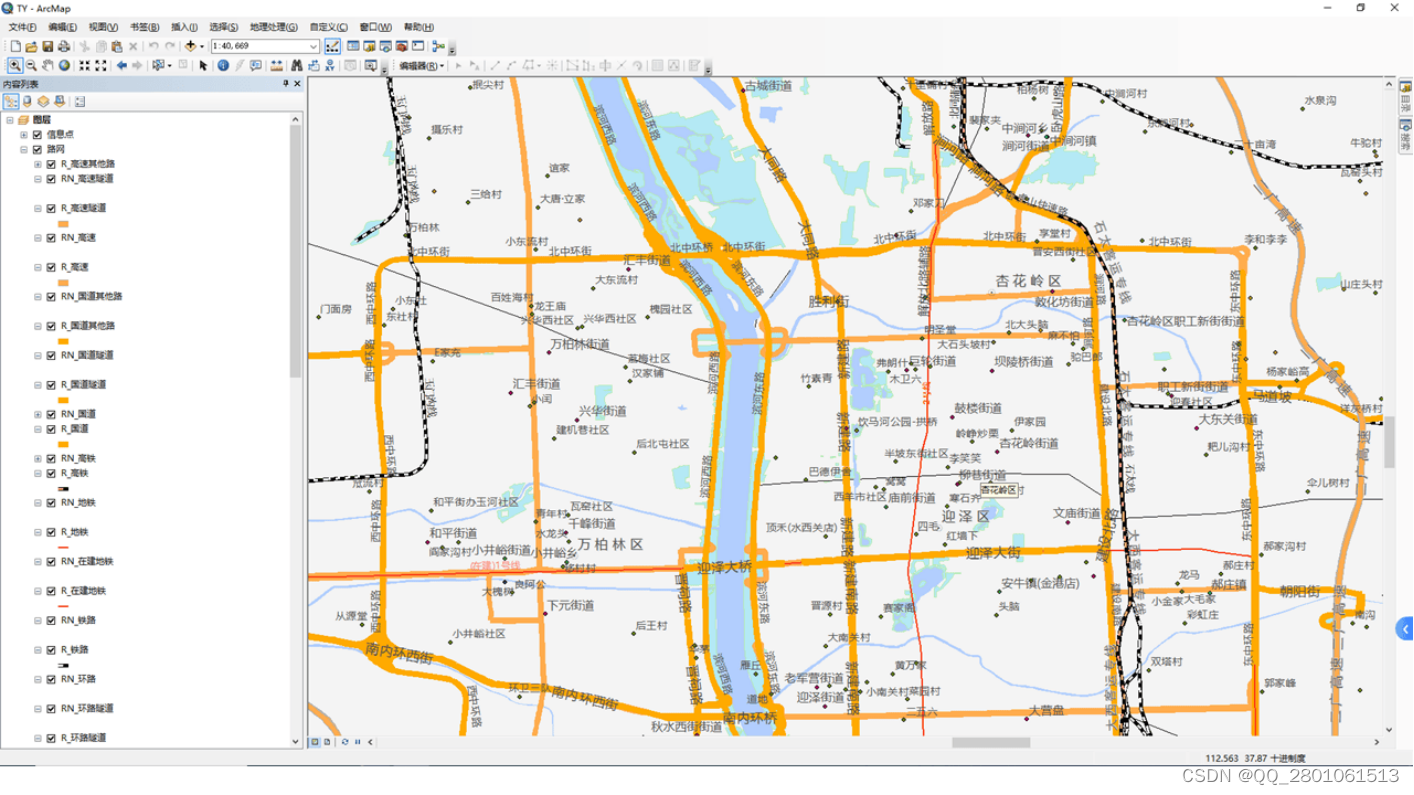
Task: Switch to List By Selection view
Action: [59, 101]
